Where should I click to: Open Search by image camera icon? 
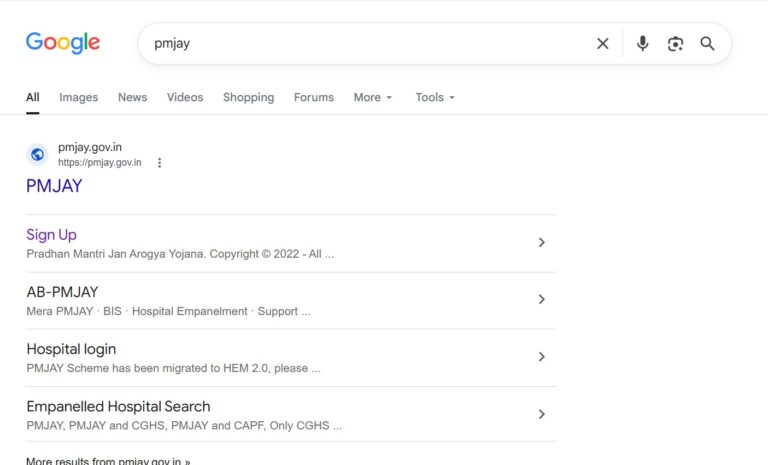[x=675, y=44]
